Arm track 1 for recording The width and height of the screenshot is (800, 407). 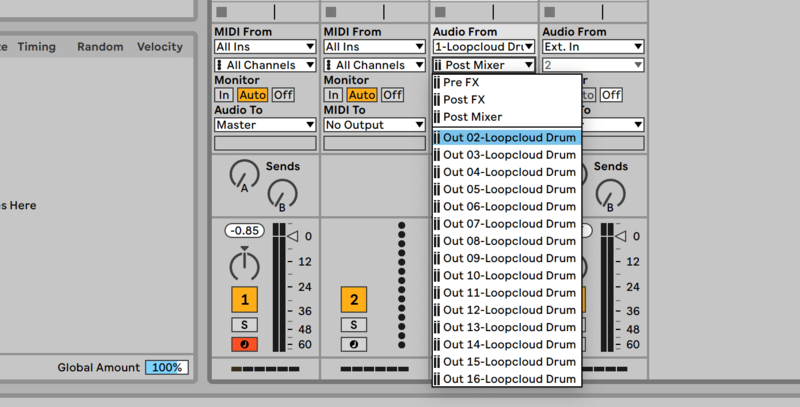click(245, 345)
